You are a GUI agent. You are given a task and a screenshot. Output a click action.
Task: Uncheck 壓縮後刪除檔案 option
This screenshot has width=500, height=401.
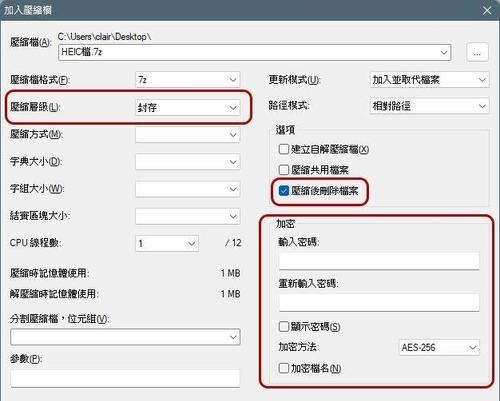pos(284,191)
